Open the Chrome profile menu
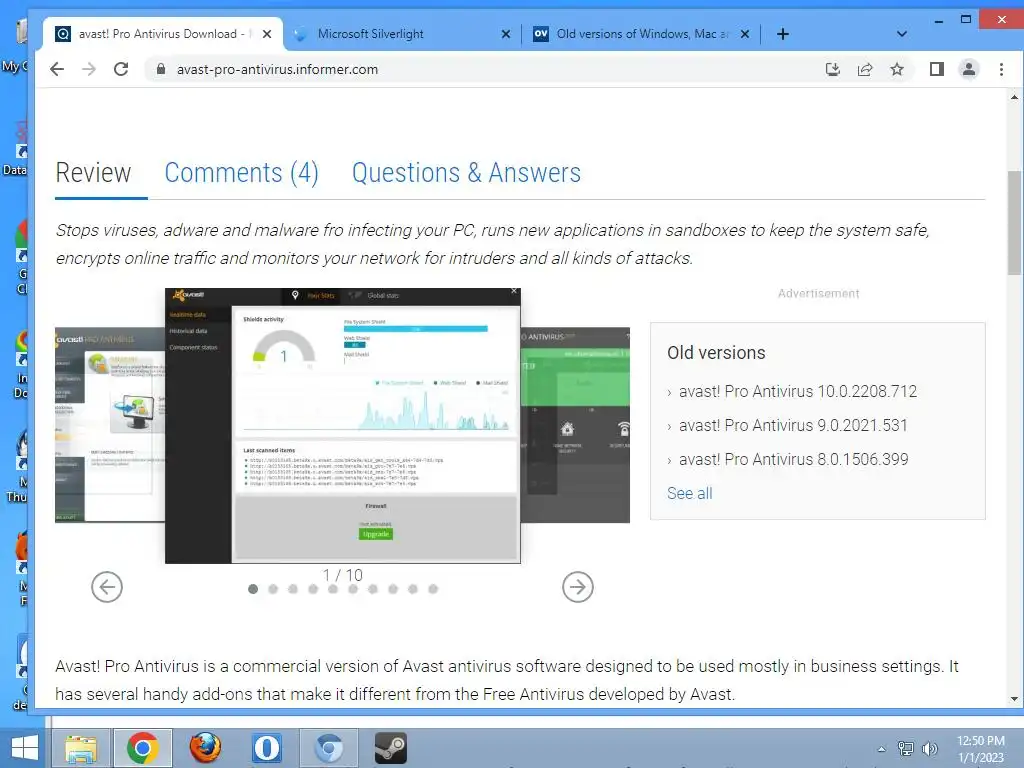1024x768 pixels. tap(968, 69)
